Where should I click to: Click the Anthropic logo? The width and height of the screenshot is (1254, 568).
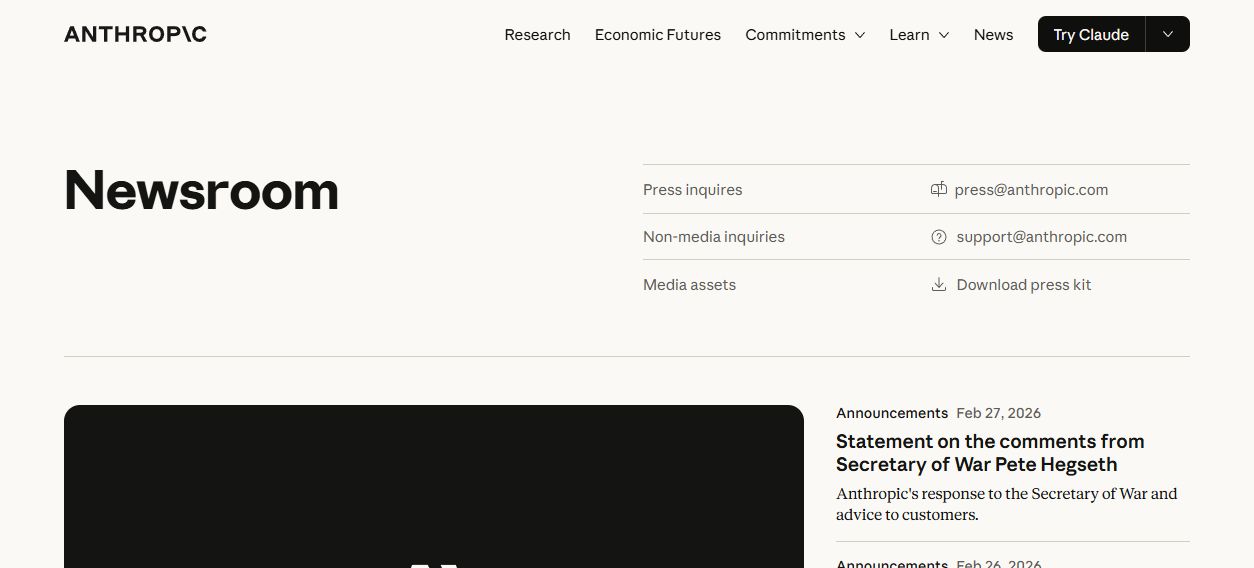coord(135,34)
